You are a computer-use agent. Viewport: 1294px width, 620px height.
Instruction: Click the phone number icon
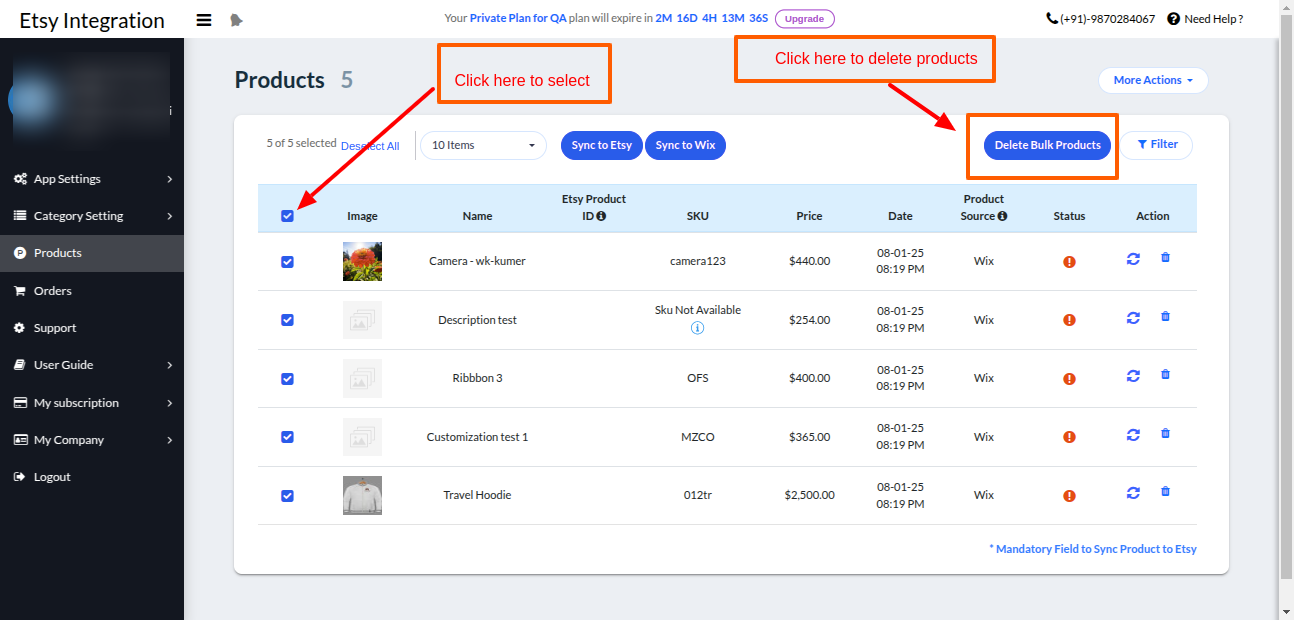(x=1052, y=19)
